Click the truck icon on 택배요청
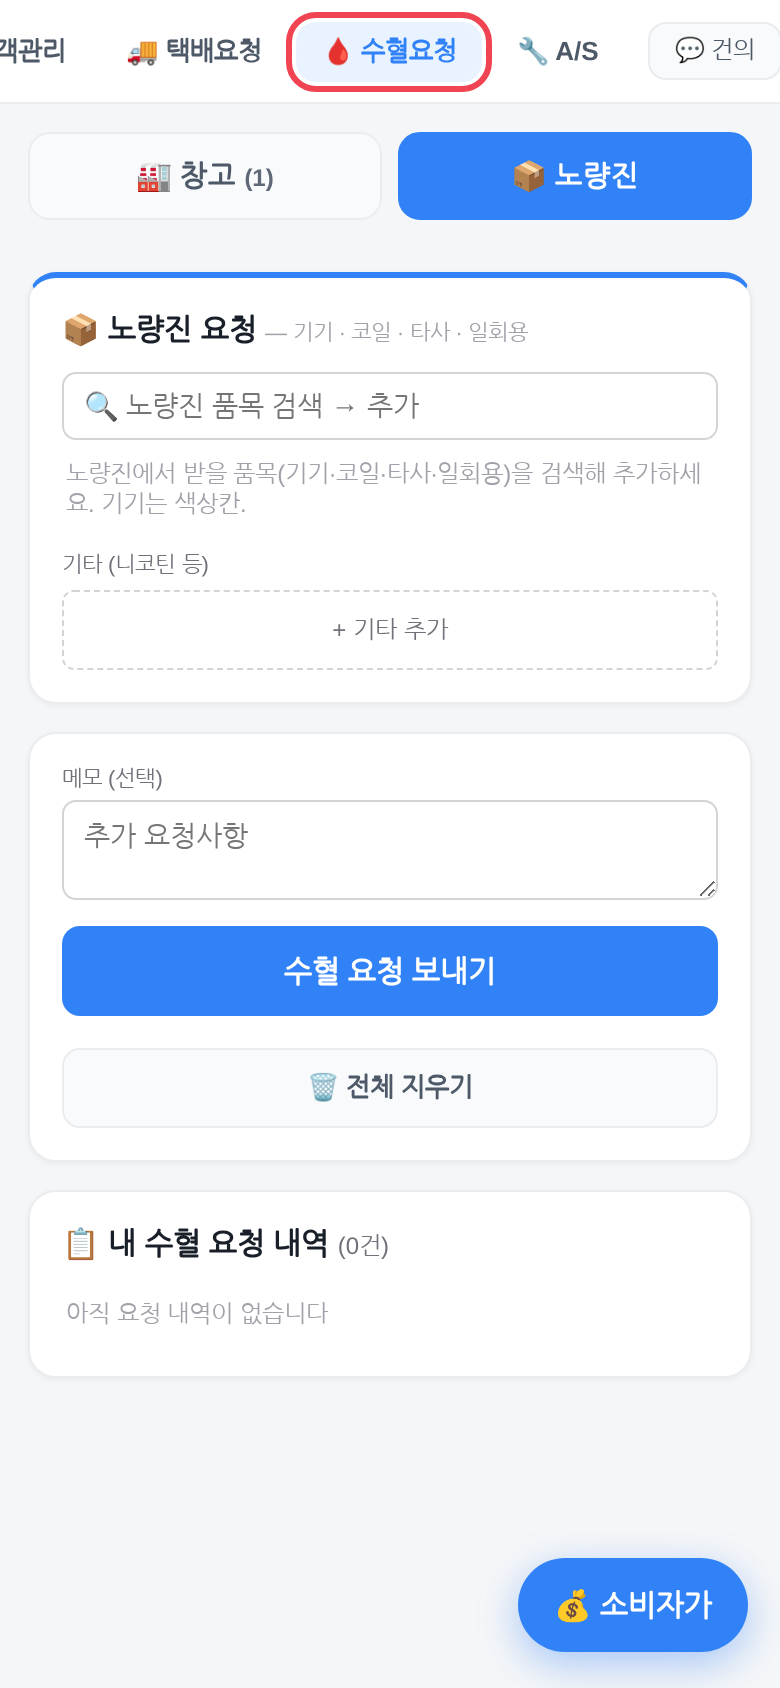The width and height of the screenshot is (780, 1688). click(142, 51)
